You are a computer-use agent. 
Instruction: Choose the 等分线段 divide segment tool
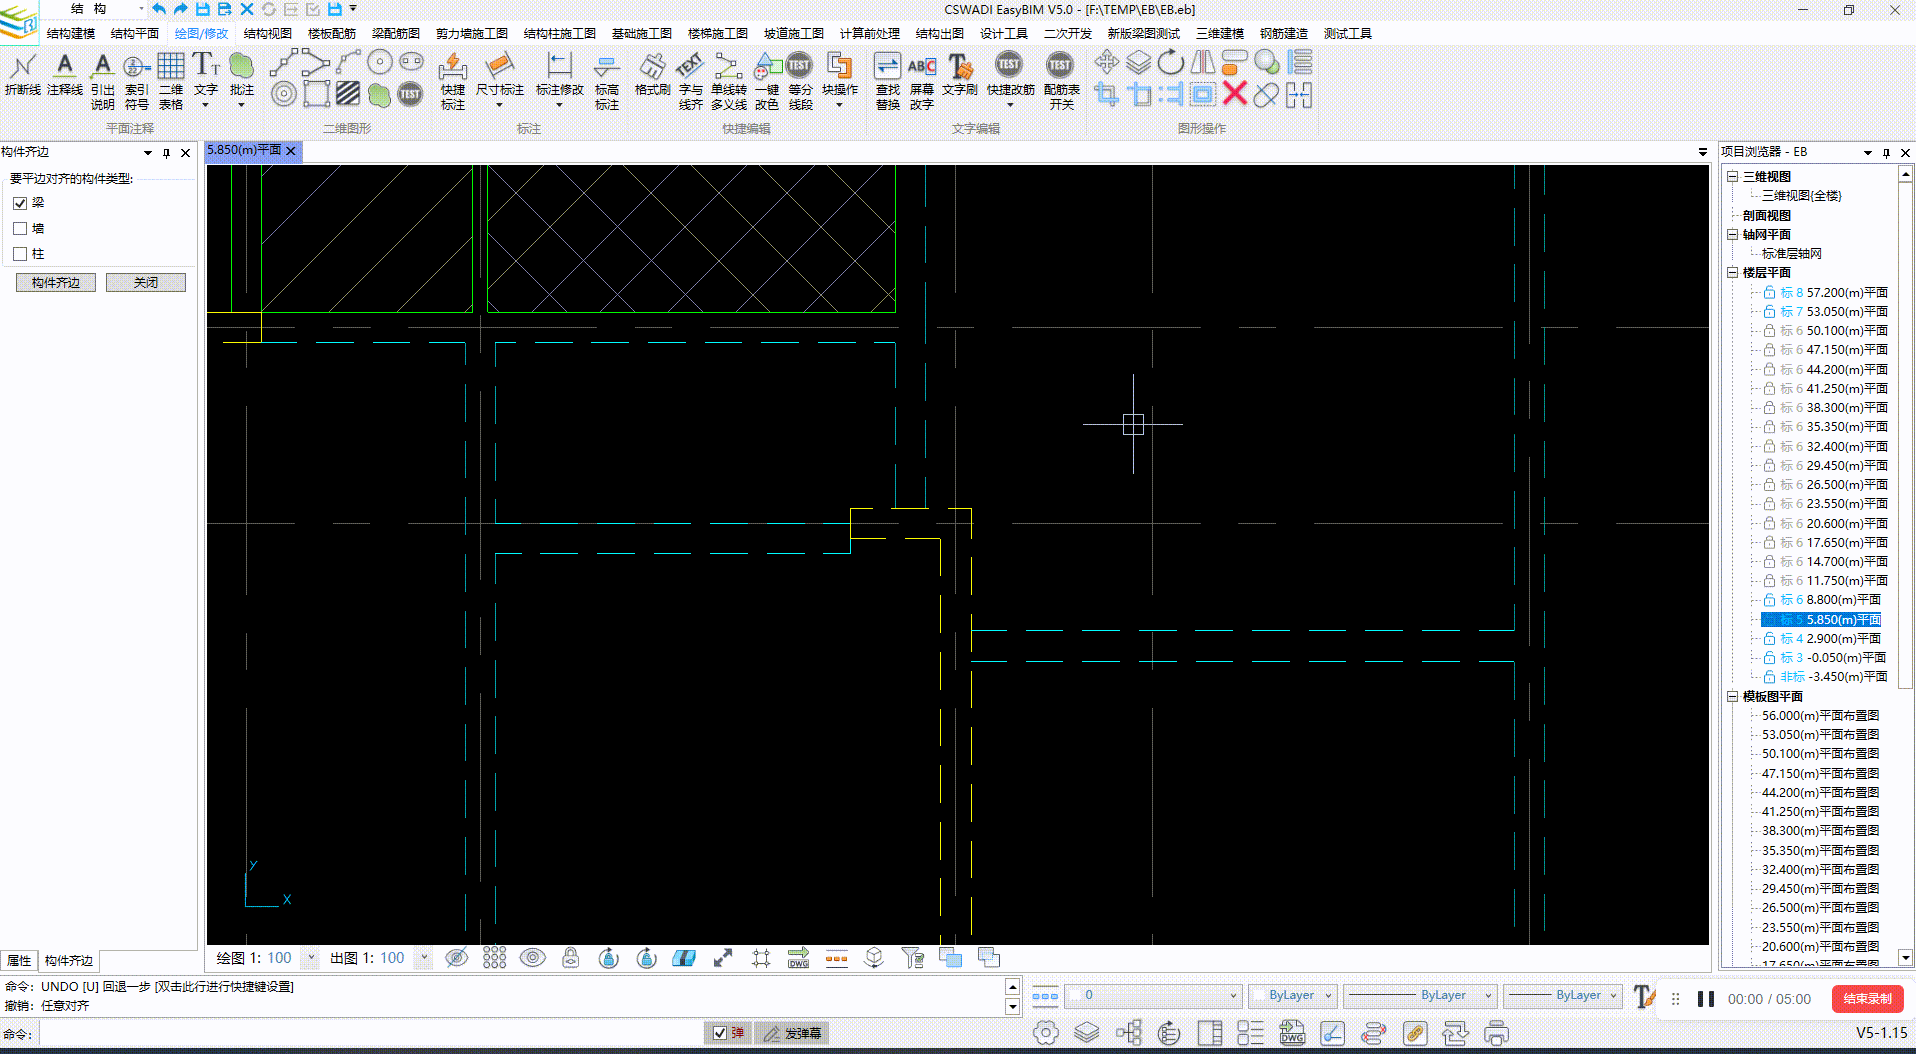coord(800,80)
